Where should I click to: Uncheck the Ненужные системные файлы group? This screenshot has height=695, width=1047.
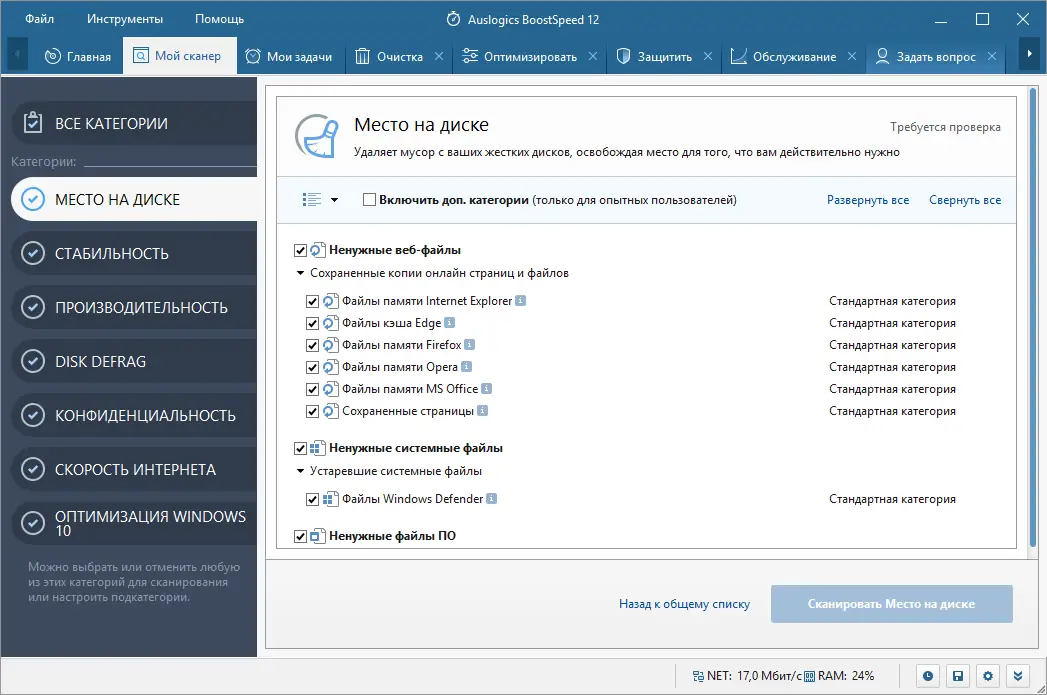click(x=301, y=448)
